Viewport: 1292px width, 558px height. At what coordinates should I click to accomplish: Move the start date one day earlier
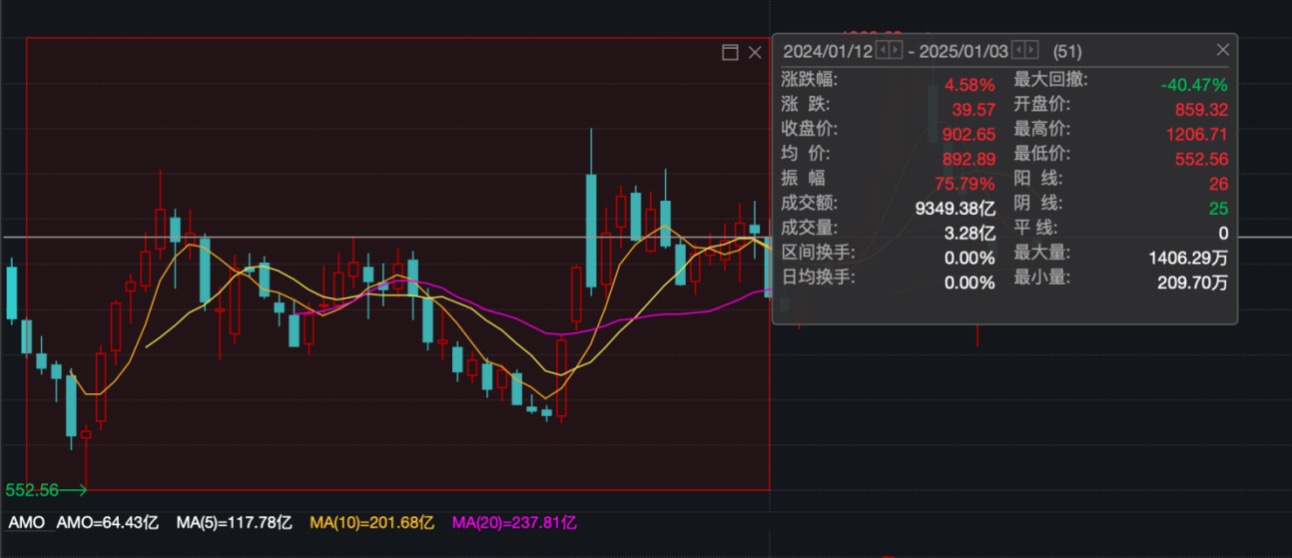coord(882,50)
